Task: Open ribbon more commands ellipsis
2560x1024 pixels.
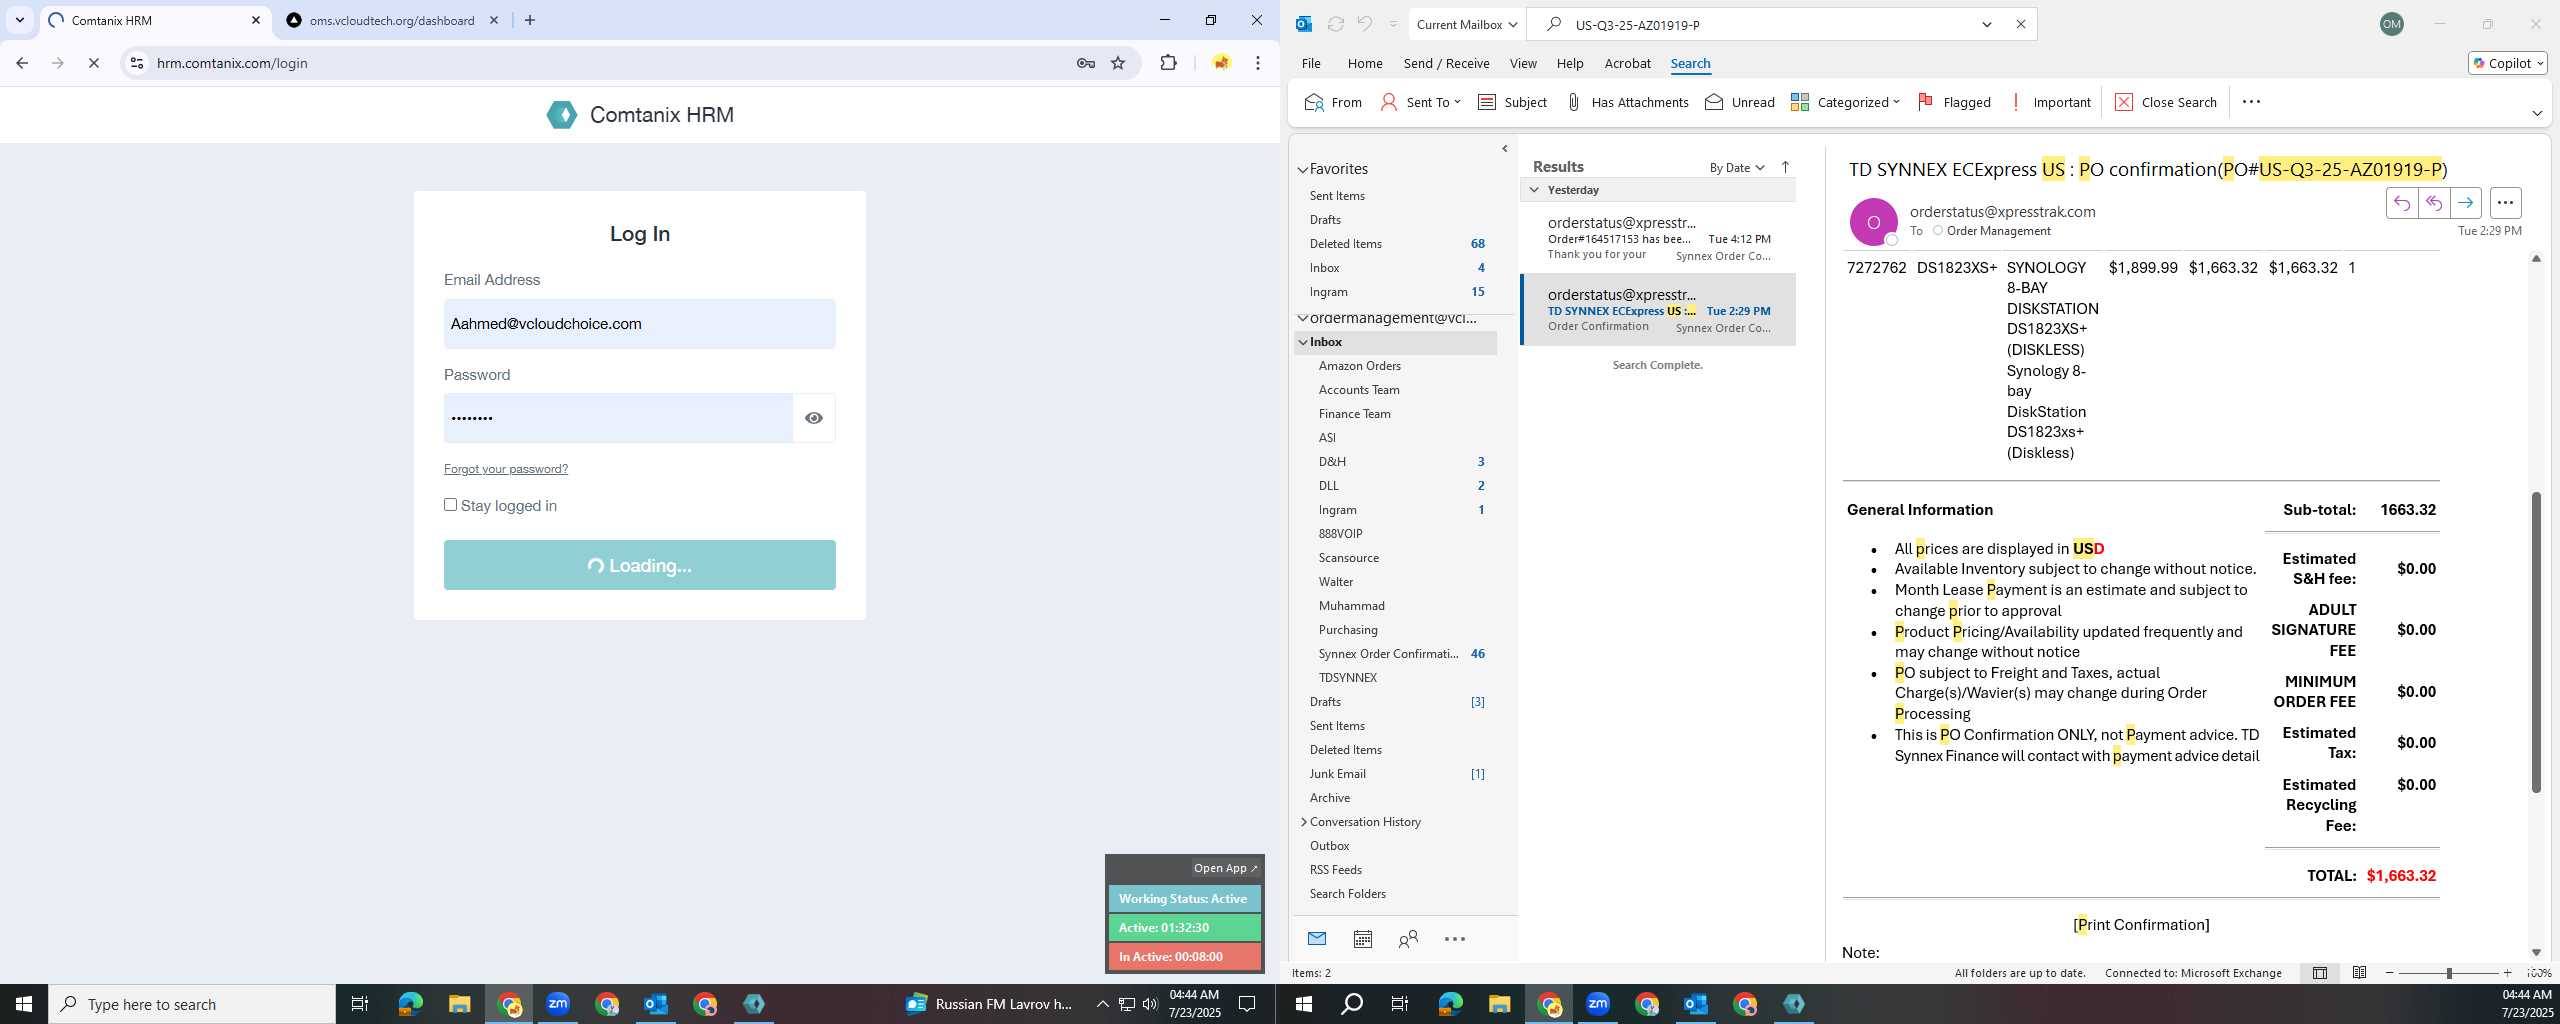Action: click(2251, 102)
